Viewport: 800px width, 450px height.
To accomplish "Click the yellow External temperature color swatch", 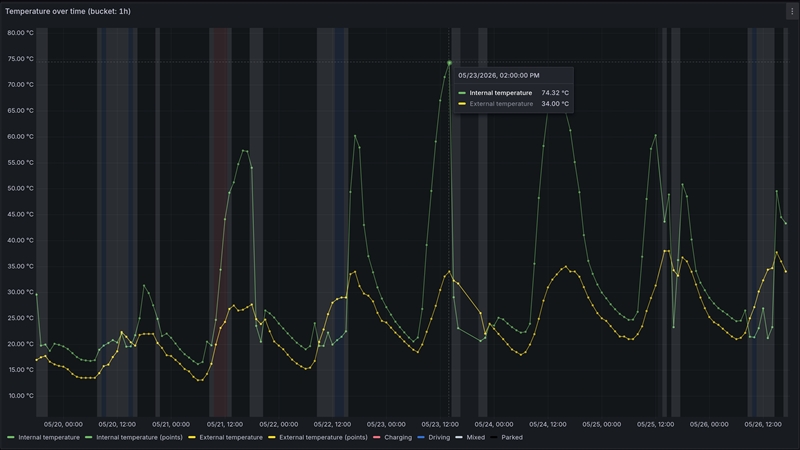I will [192, 437].
